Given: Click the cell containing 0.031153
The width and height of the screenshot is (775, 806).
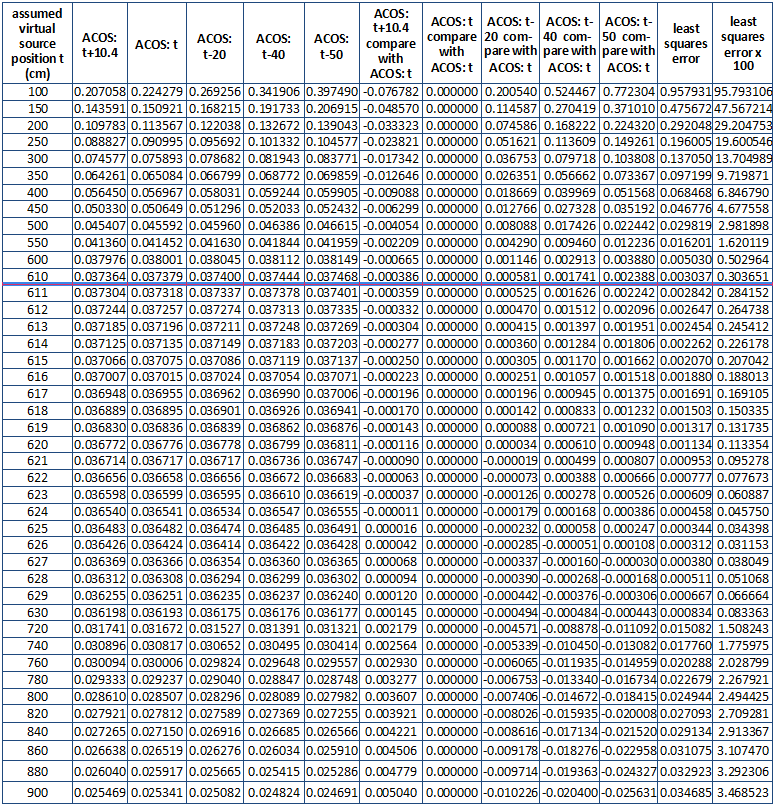Looking at the screenshot, I should [x=743, y=544].
